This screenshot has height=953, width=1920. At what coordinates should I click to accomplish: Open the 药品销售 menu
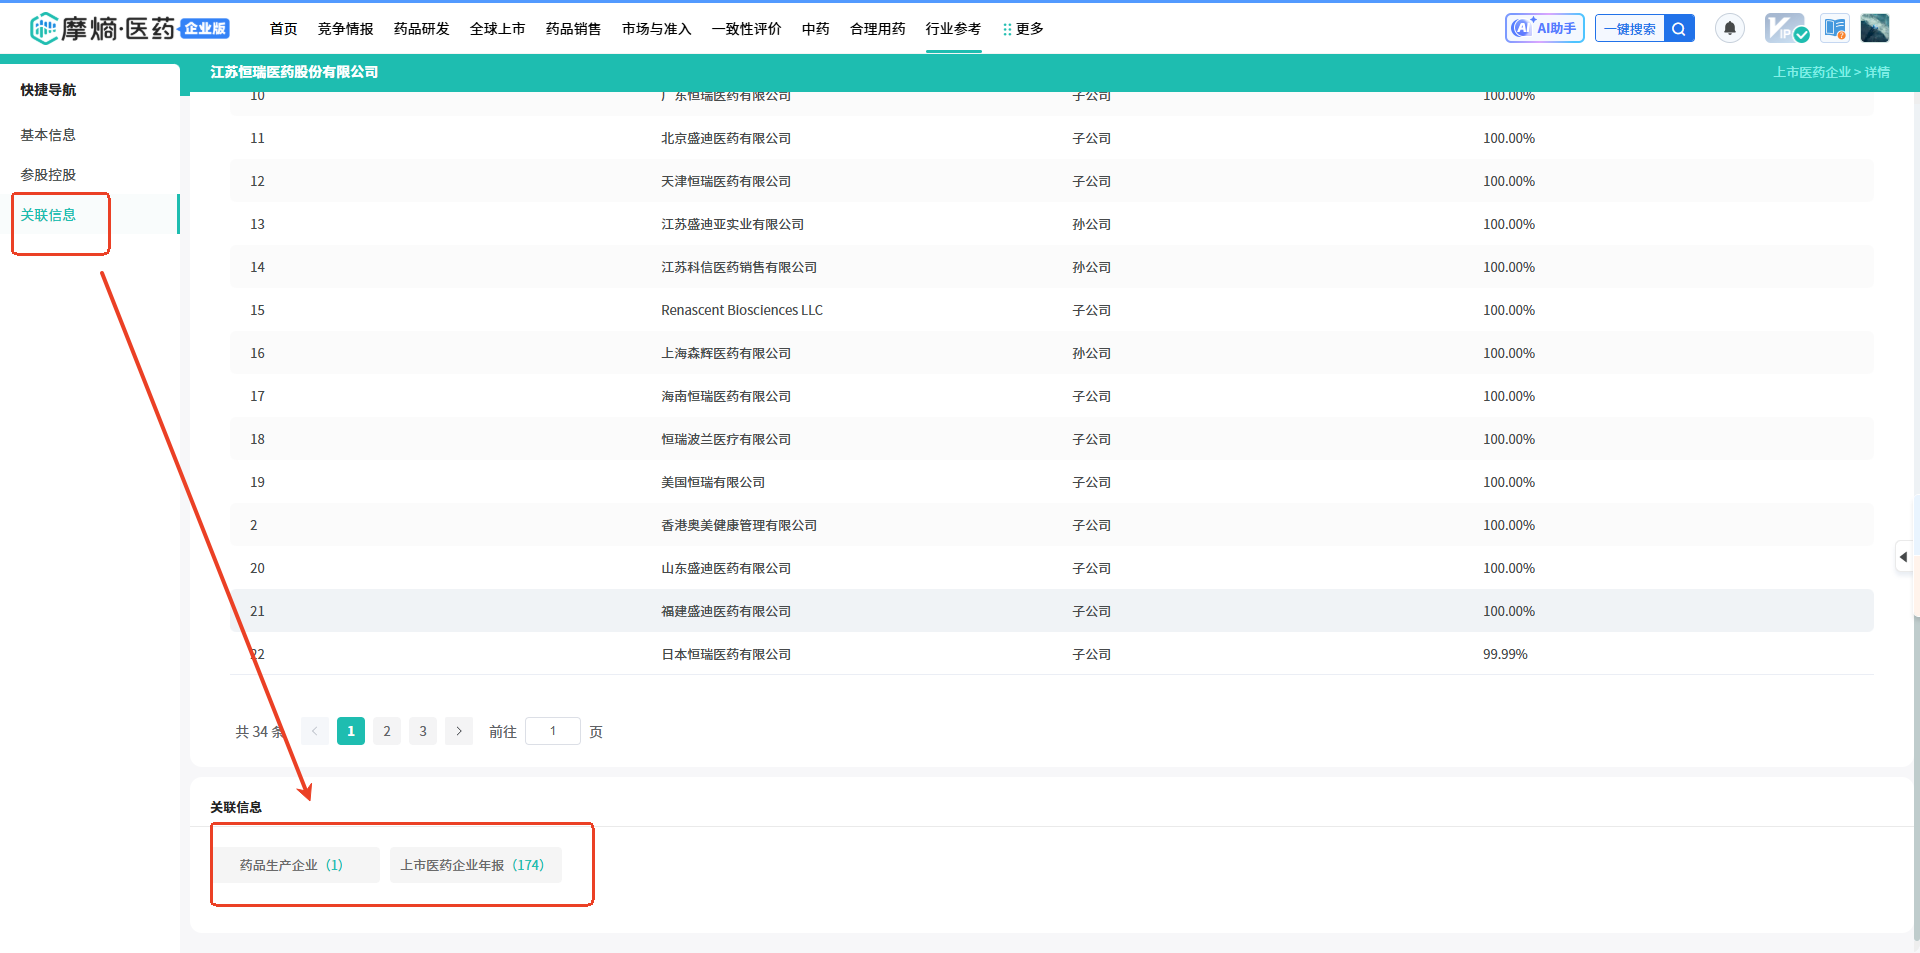click(574, 29)
